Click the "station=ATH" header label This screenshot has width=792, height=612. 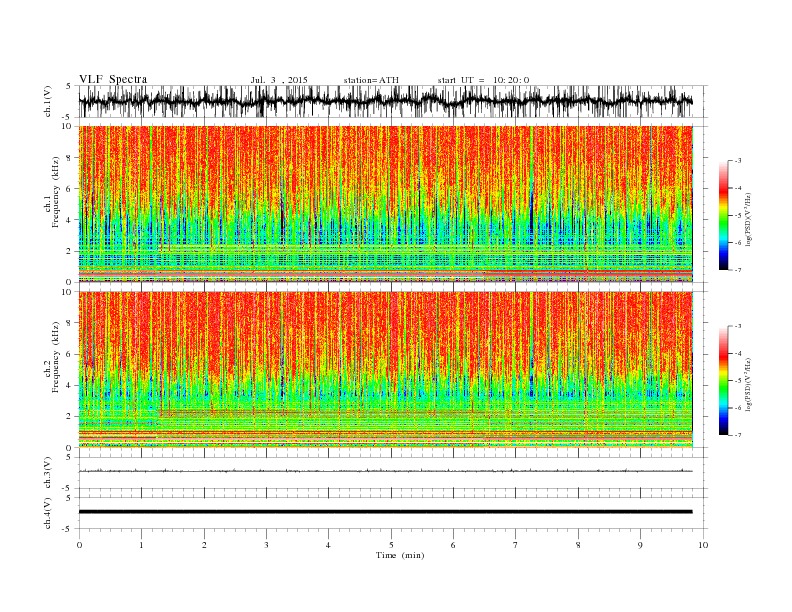pyautogui.click(x=371, y=80)
